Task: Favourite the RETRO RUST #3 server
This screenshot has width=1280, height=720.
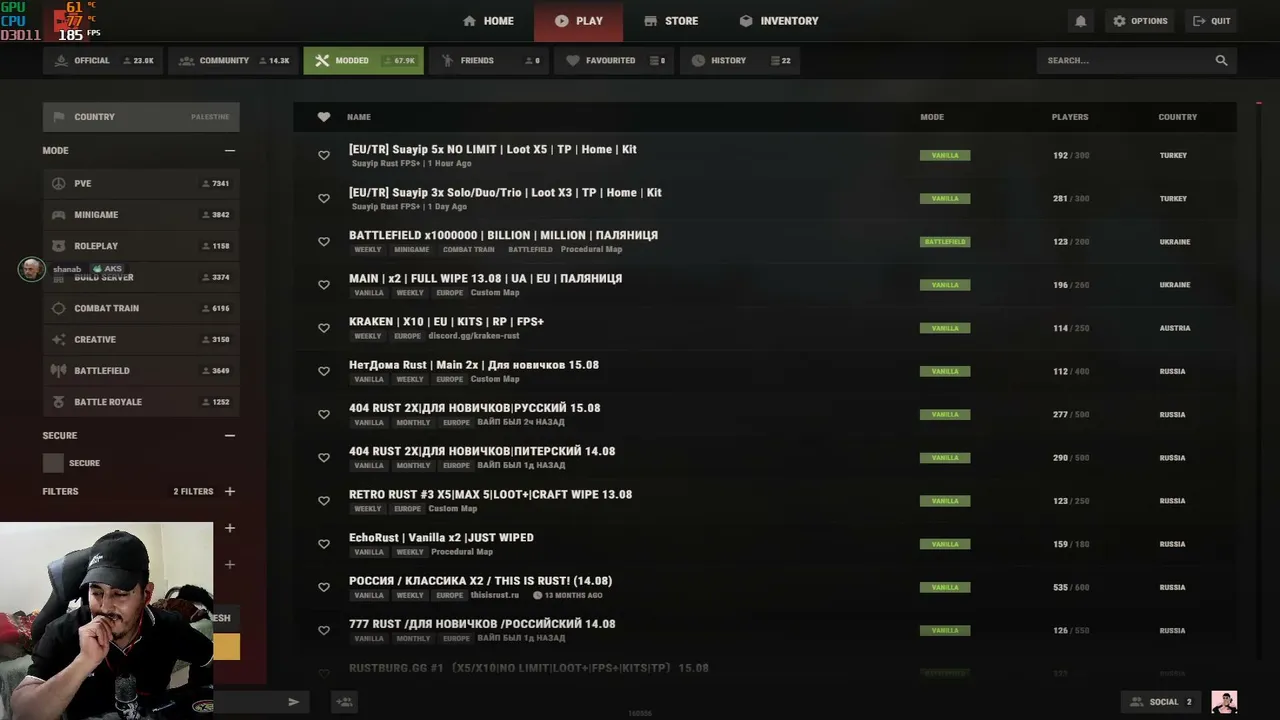Action: pyautogui.click(x=324, y=501)
